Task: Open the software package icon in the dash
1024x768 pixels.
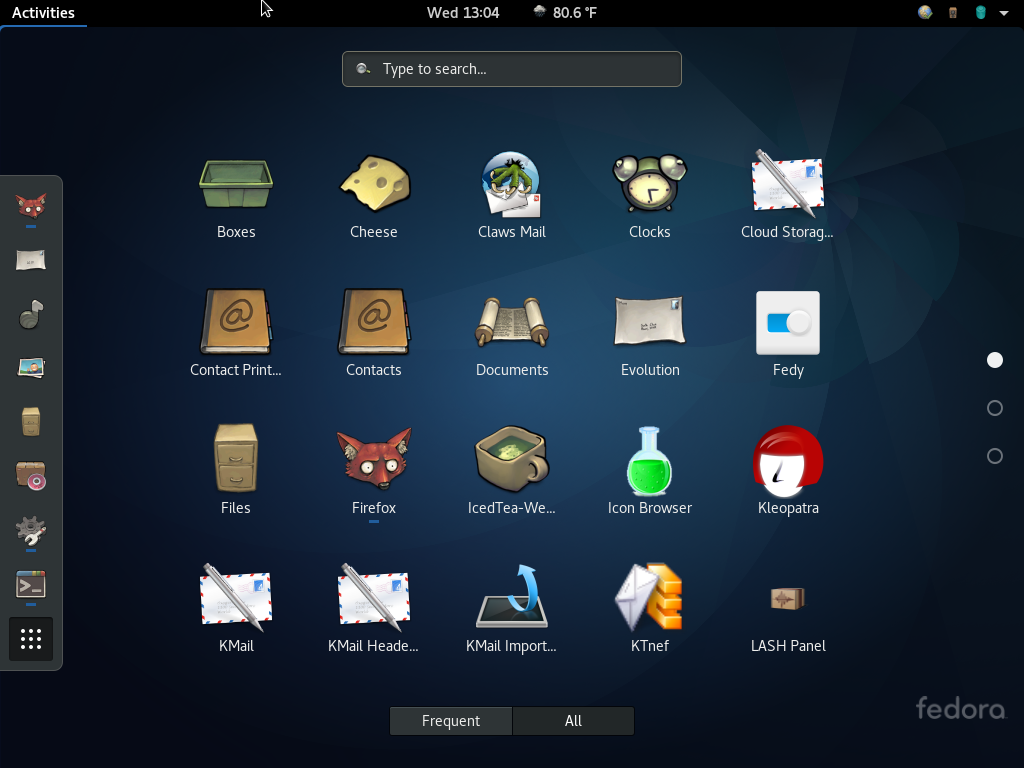Action: pyautogui.click(x=31, y=476)
